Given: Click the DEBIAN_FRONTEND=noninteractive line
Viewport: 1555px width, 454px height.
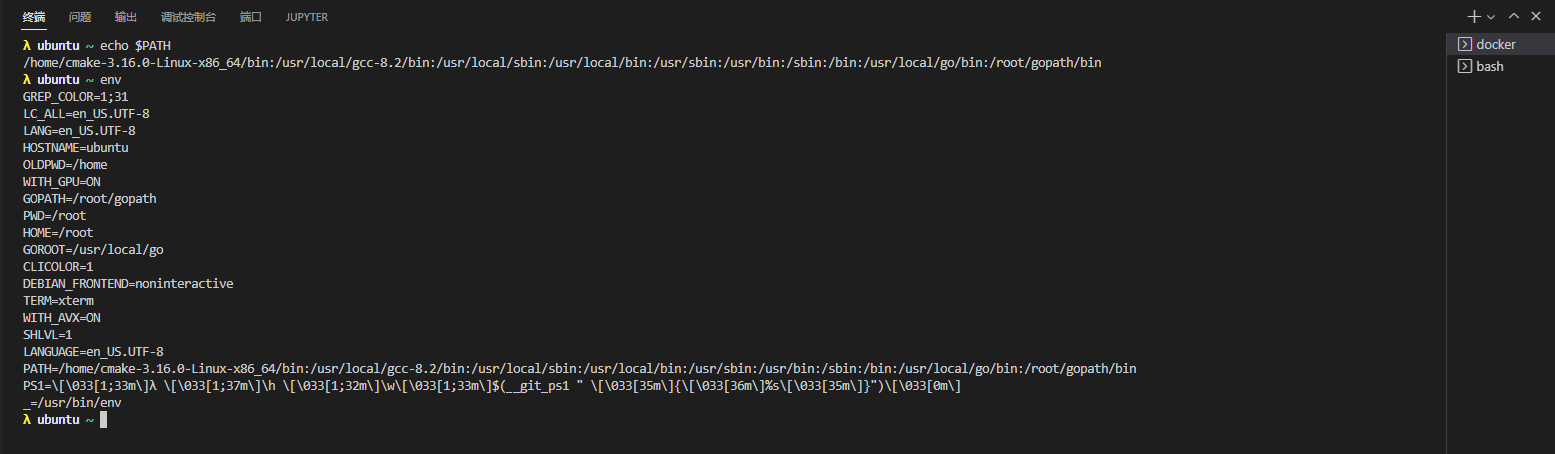Looking at the screenshot, I should click(x=128, y=284).
